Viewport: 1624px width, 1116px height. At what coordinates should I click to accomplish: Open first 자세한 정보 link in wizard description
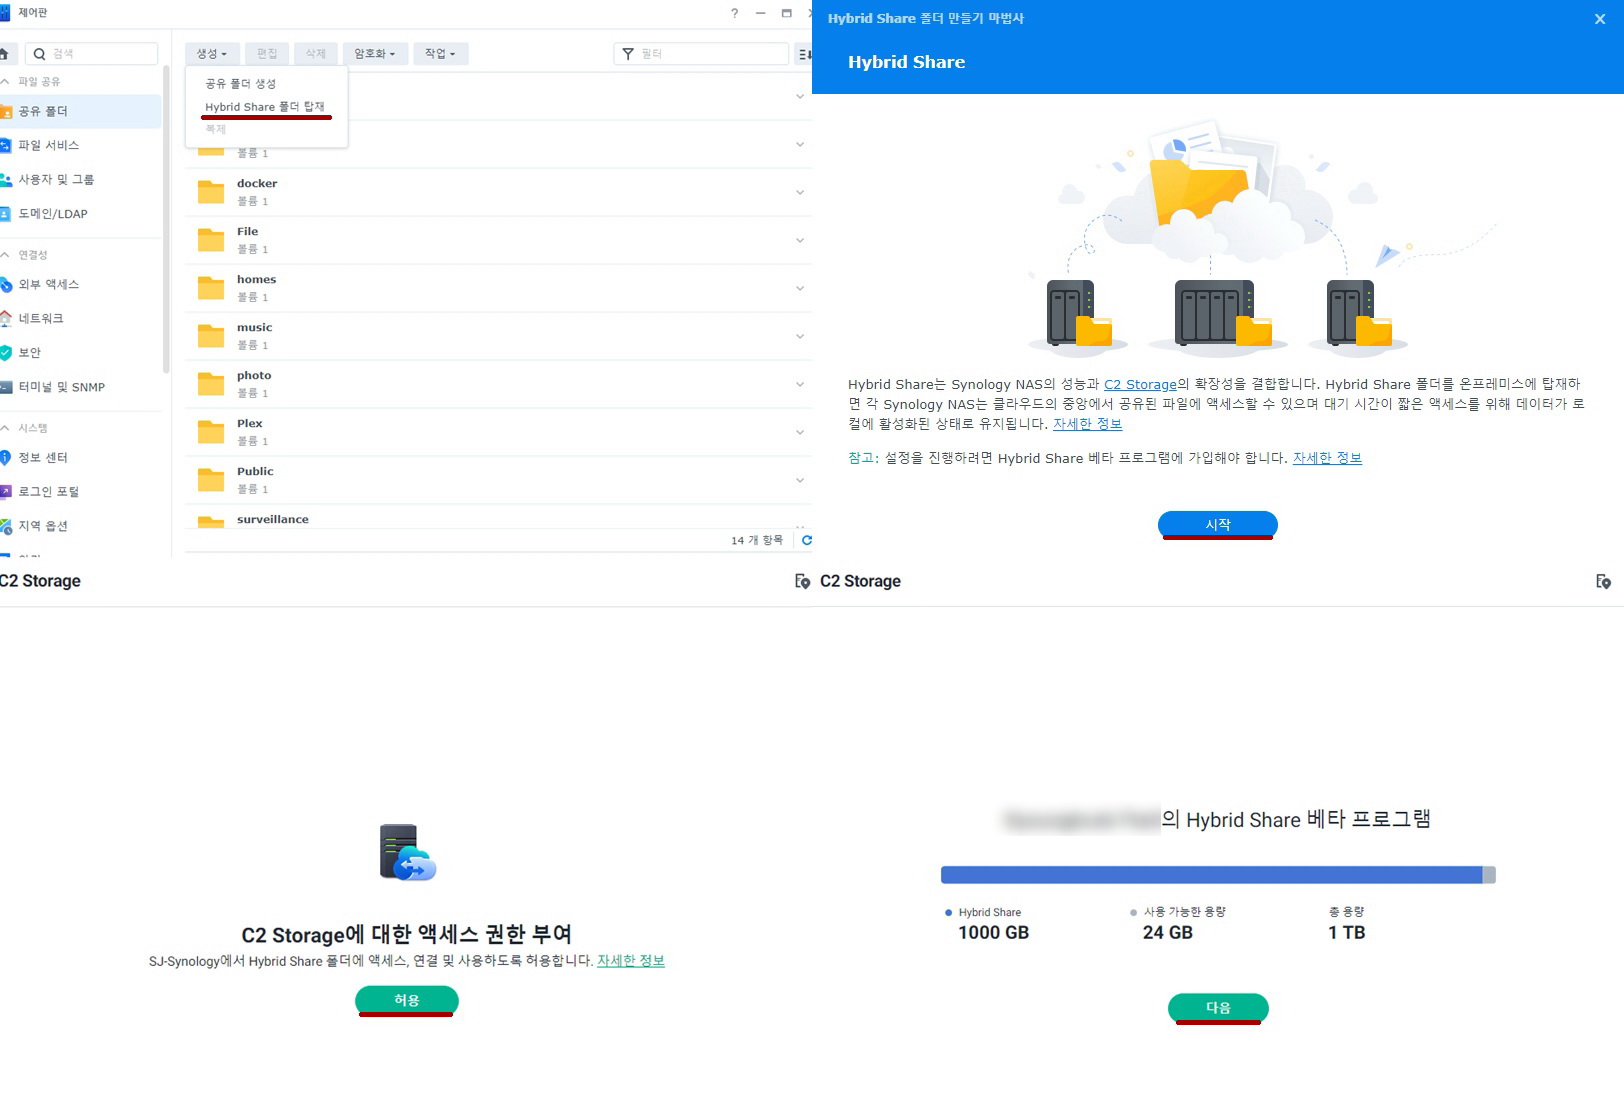pos(1087,424)
